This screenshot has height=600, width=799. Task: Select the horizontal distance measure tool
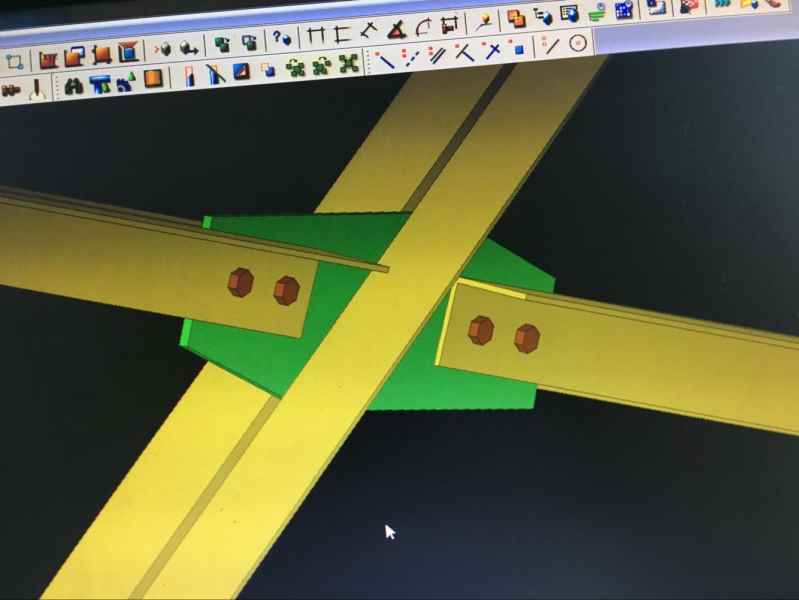coord(317,34)
